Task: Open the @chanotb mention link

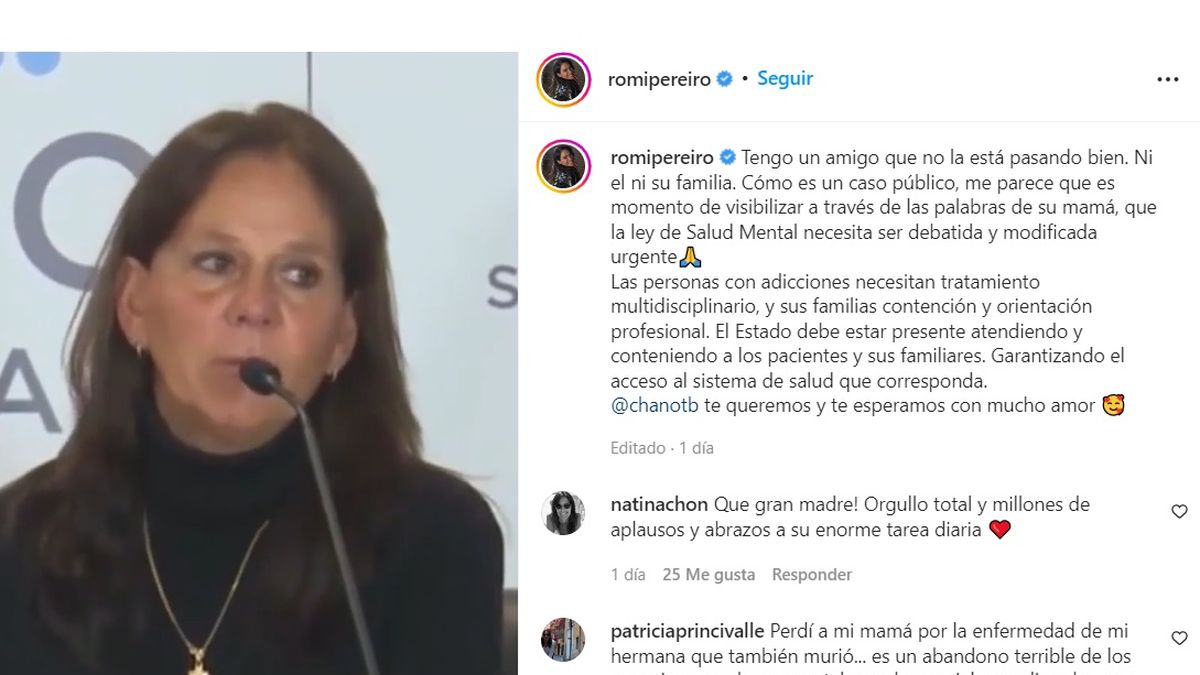Action: [x=645, y=407]
